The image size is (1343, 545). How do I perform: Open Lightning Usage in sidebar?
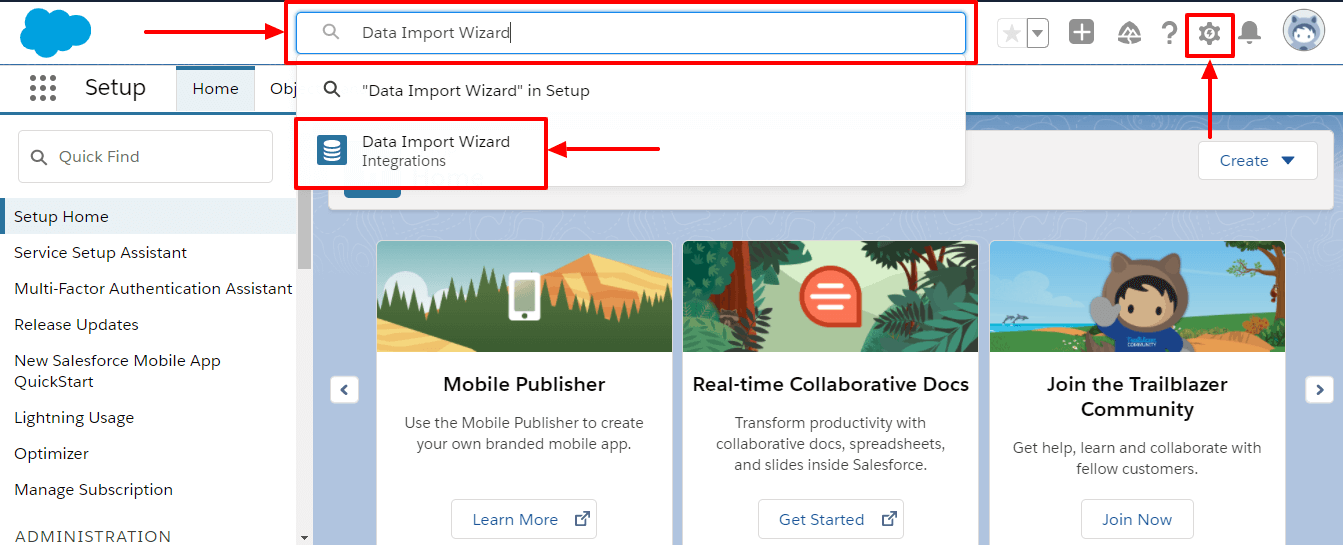coord(74,418)
